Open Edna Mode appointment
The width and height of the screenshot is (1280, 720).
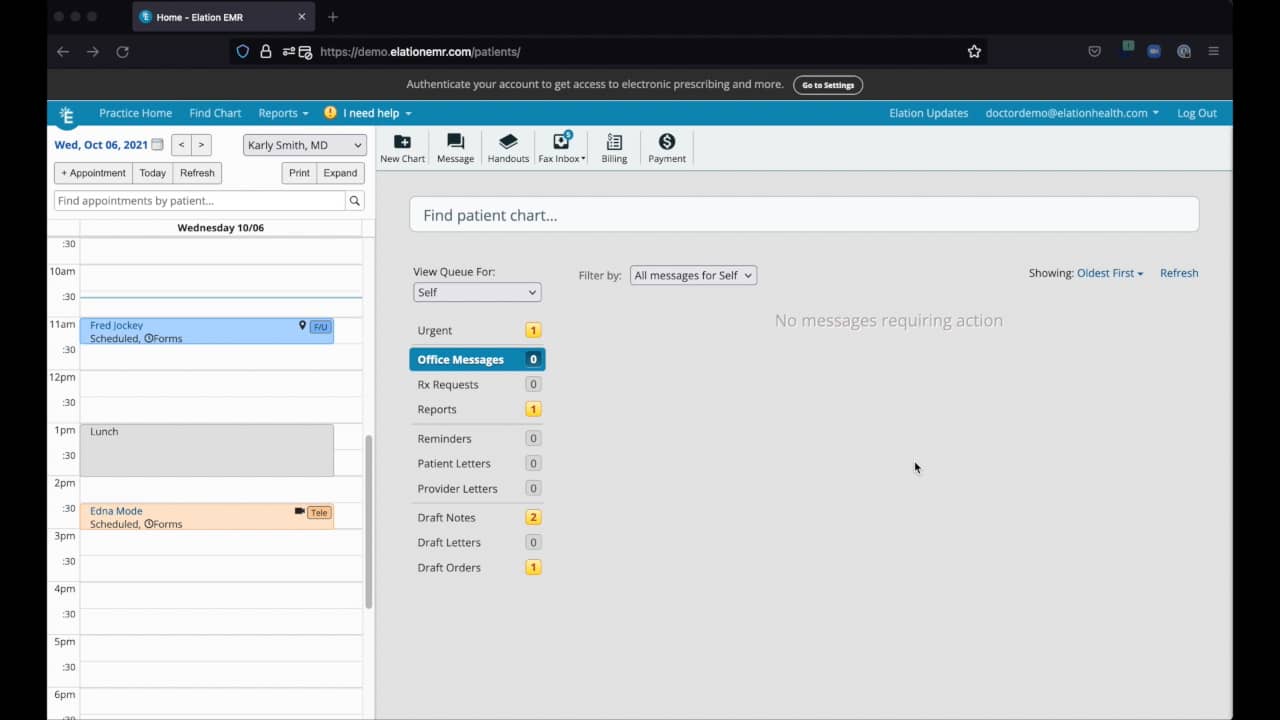click(207, 517)
